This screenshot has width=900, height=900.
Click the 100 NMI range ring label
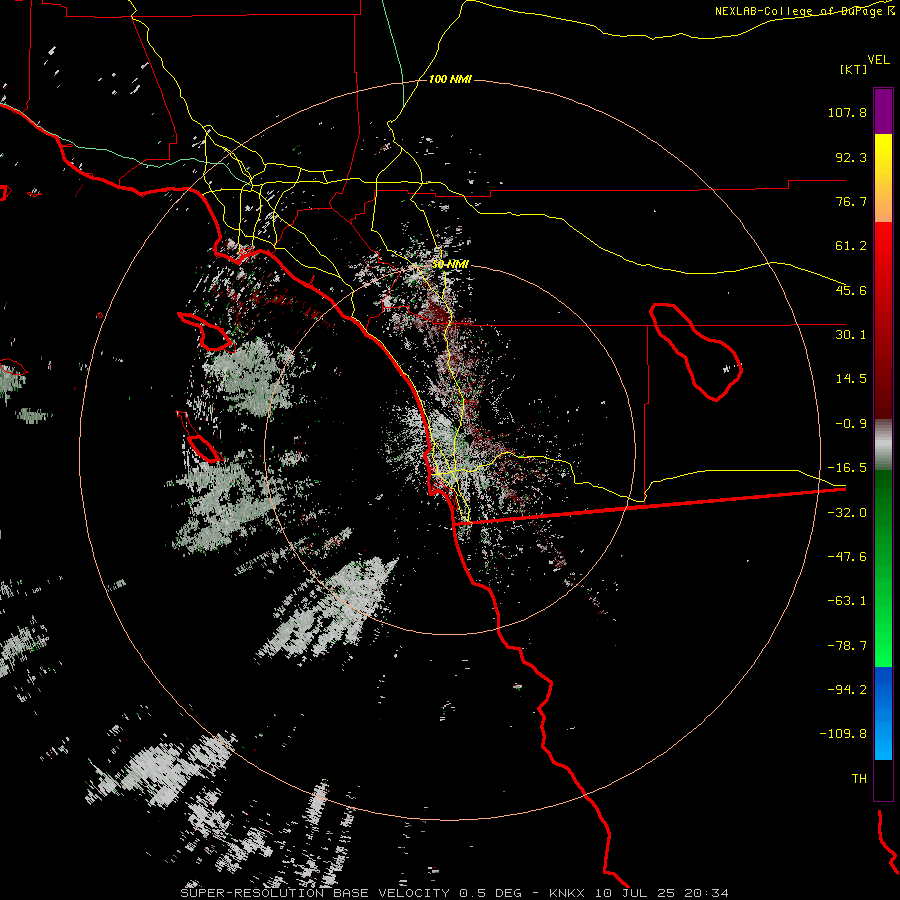(450, 79)
